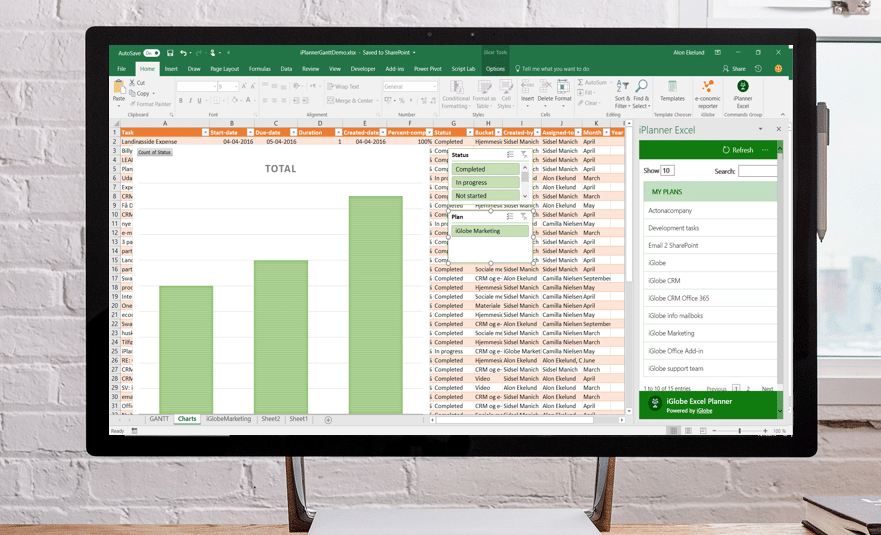Switch to the Formulas ribbon tab
881x535 pixels.
(x=260, y=69)
